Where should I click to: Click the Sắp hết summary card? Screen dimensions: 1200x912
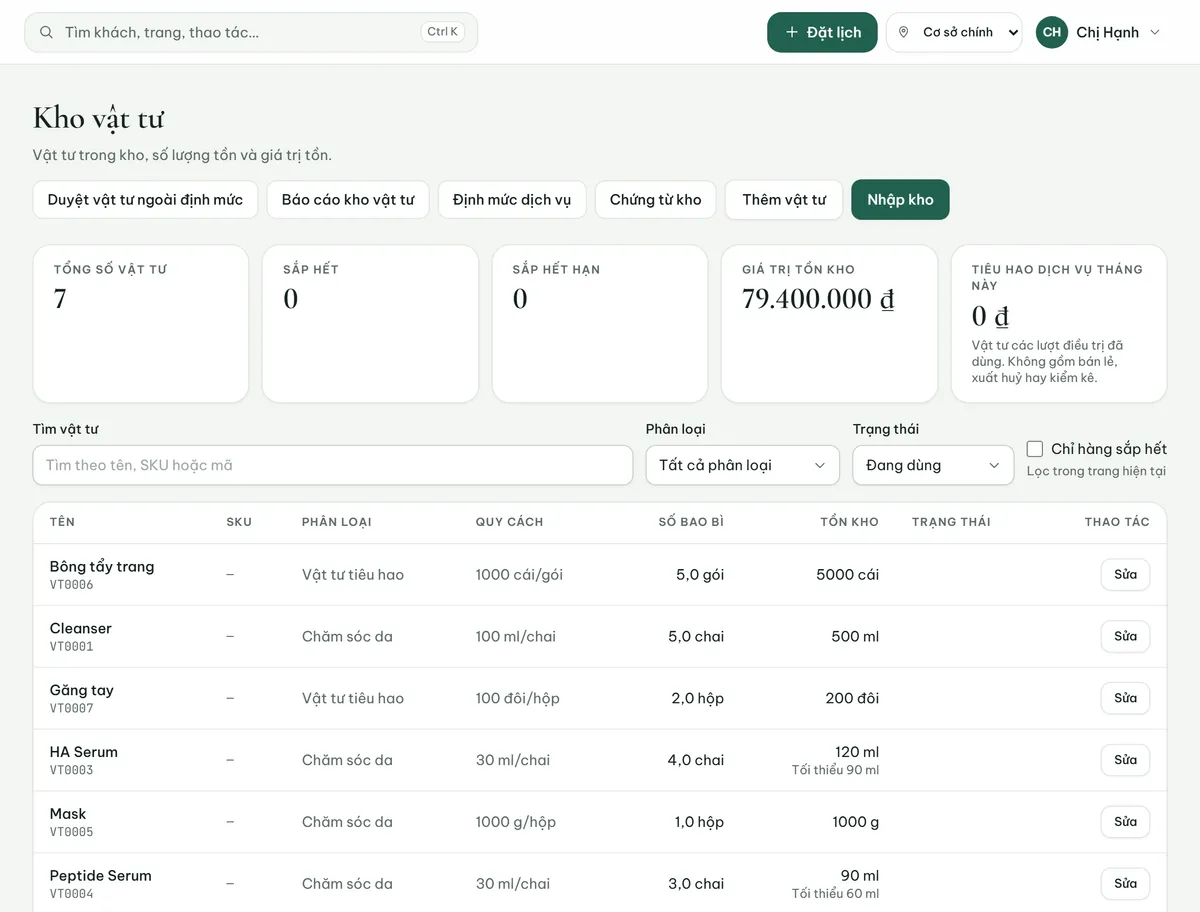click(x=370, y=324)
